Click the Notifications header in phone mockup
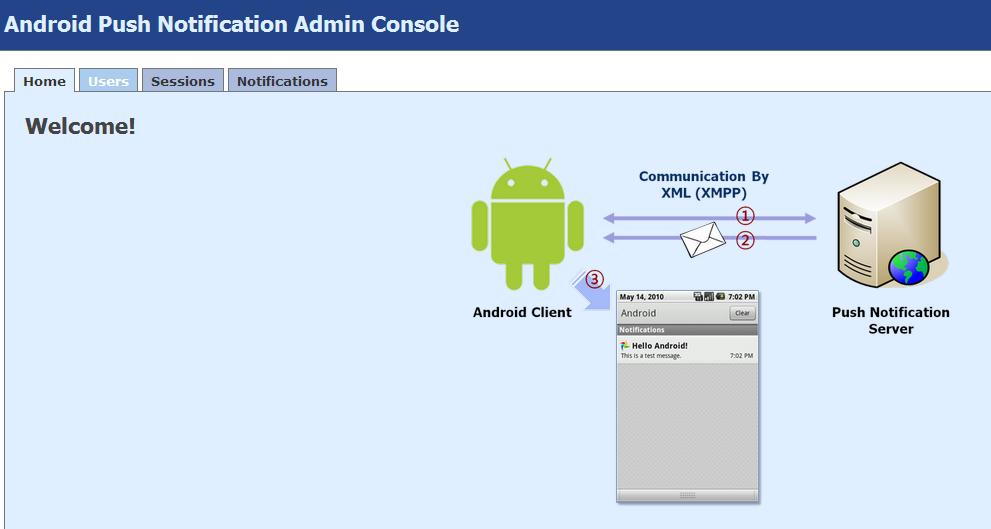The height and width of the screenshot is (529, 991). coord(687,330)
